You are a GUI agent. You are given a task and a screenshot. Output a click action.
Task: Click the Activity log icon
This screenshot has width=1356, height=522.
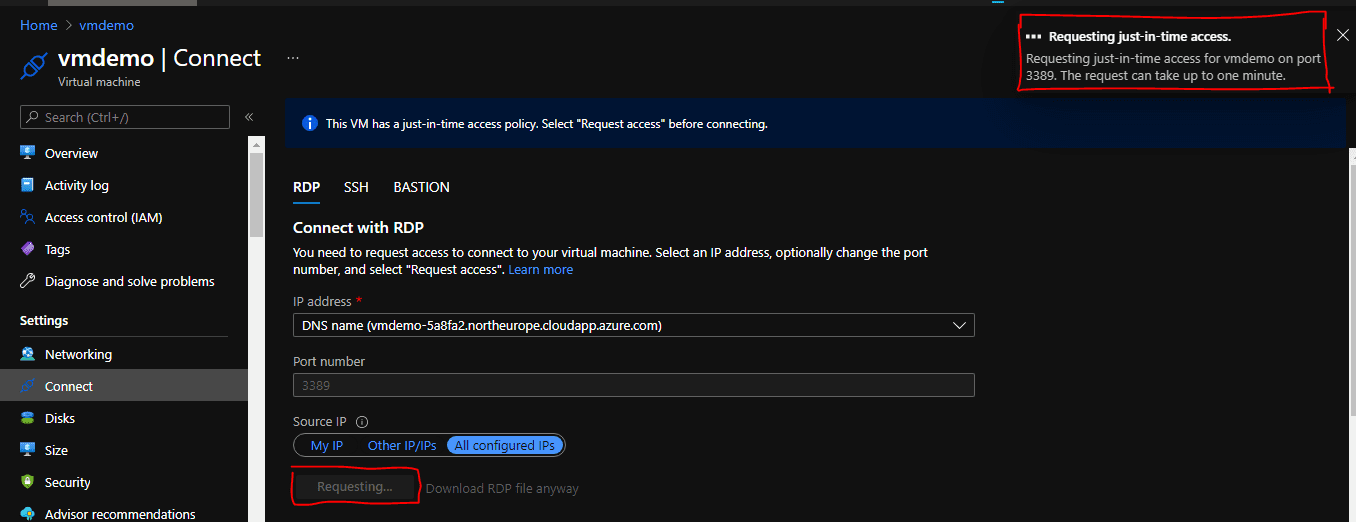[28, 185]
